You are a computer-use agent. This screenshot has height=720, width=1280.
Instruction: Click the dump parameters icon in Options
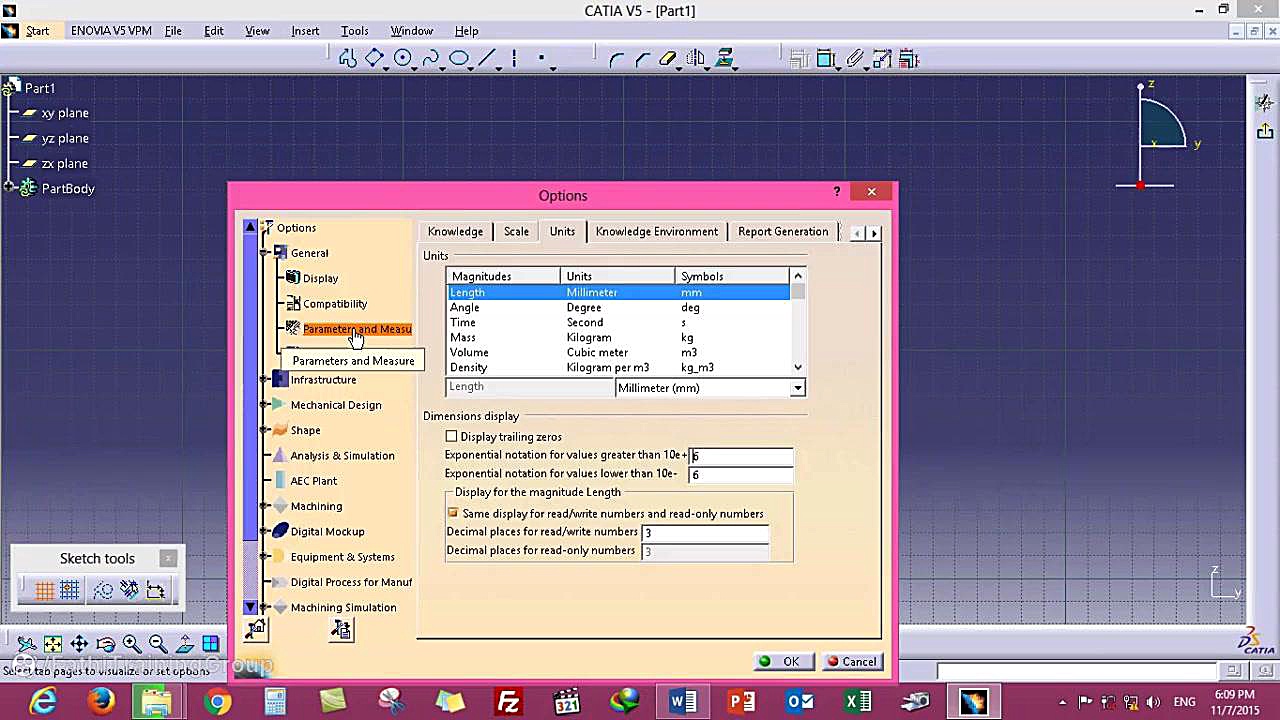(341, 629)
